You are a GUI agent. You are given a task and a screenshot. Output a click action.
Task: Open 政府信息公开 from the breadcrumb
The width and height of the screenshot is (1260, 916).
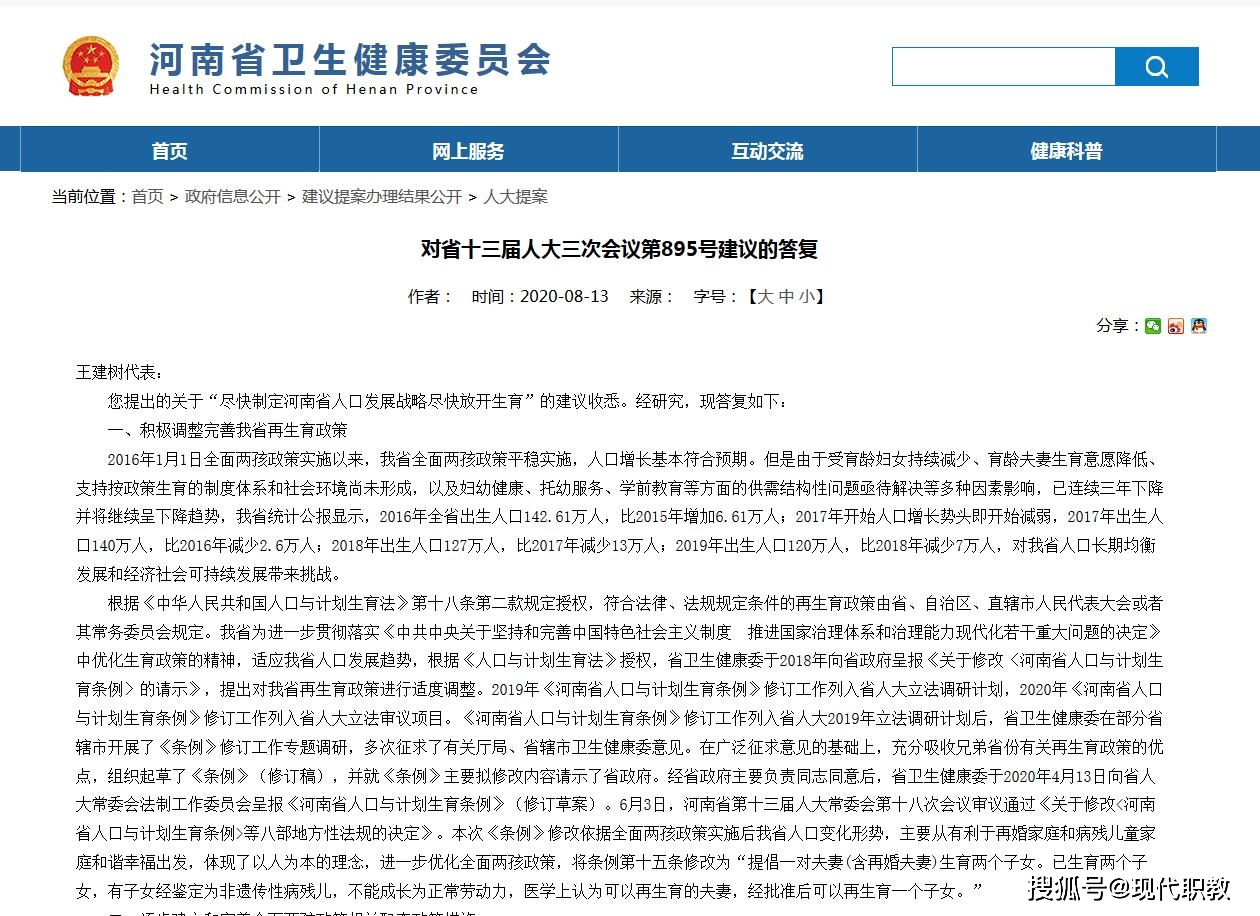(231, 197)
